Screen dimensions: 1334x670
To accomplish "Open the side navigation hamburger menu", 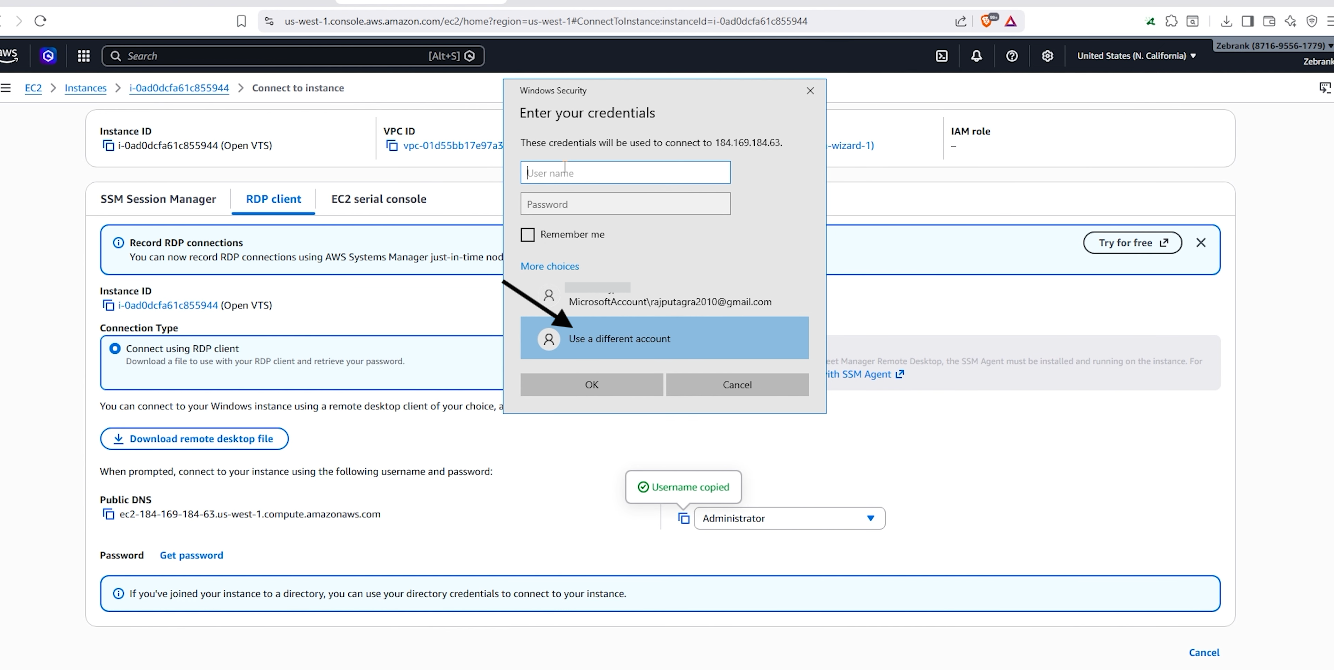I will (5, 88).
